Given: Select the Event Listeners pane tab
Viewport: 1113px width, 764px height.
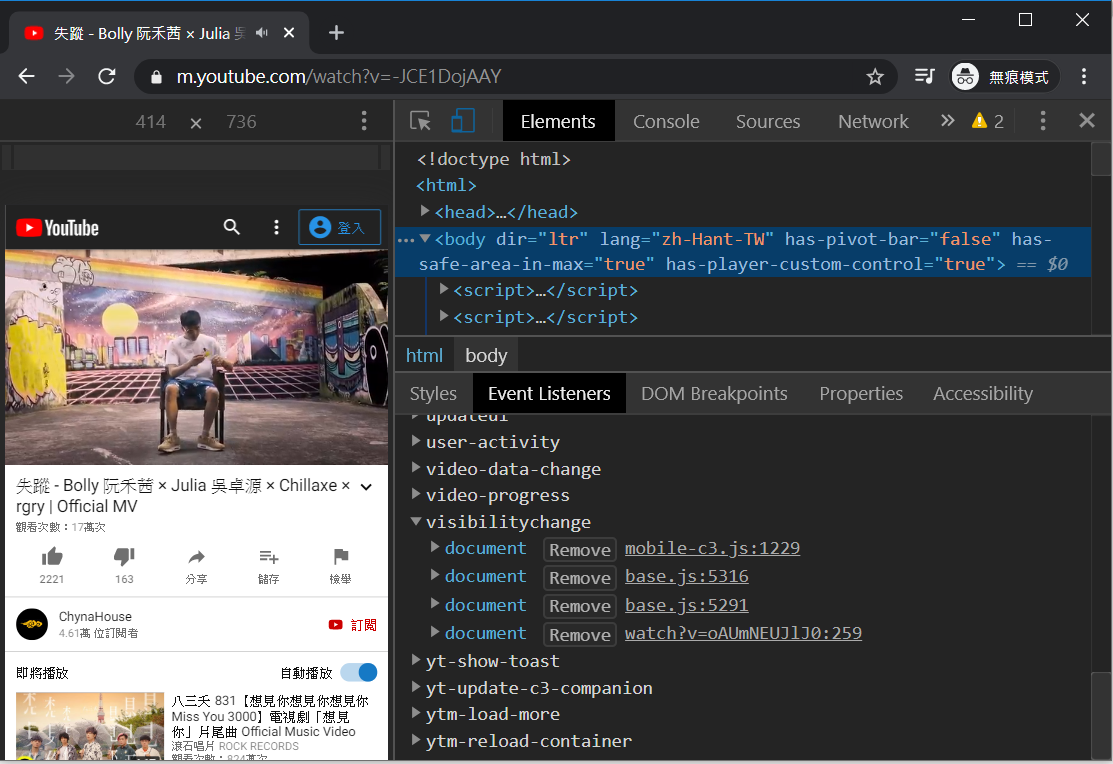Looking at the screenshot, I should click(x=549, y=393).
